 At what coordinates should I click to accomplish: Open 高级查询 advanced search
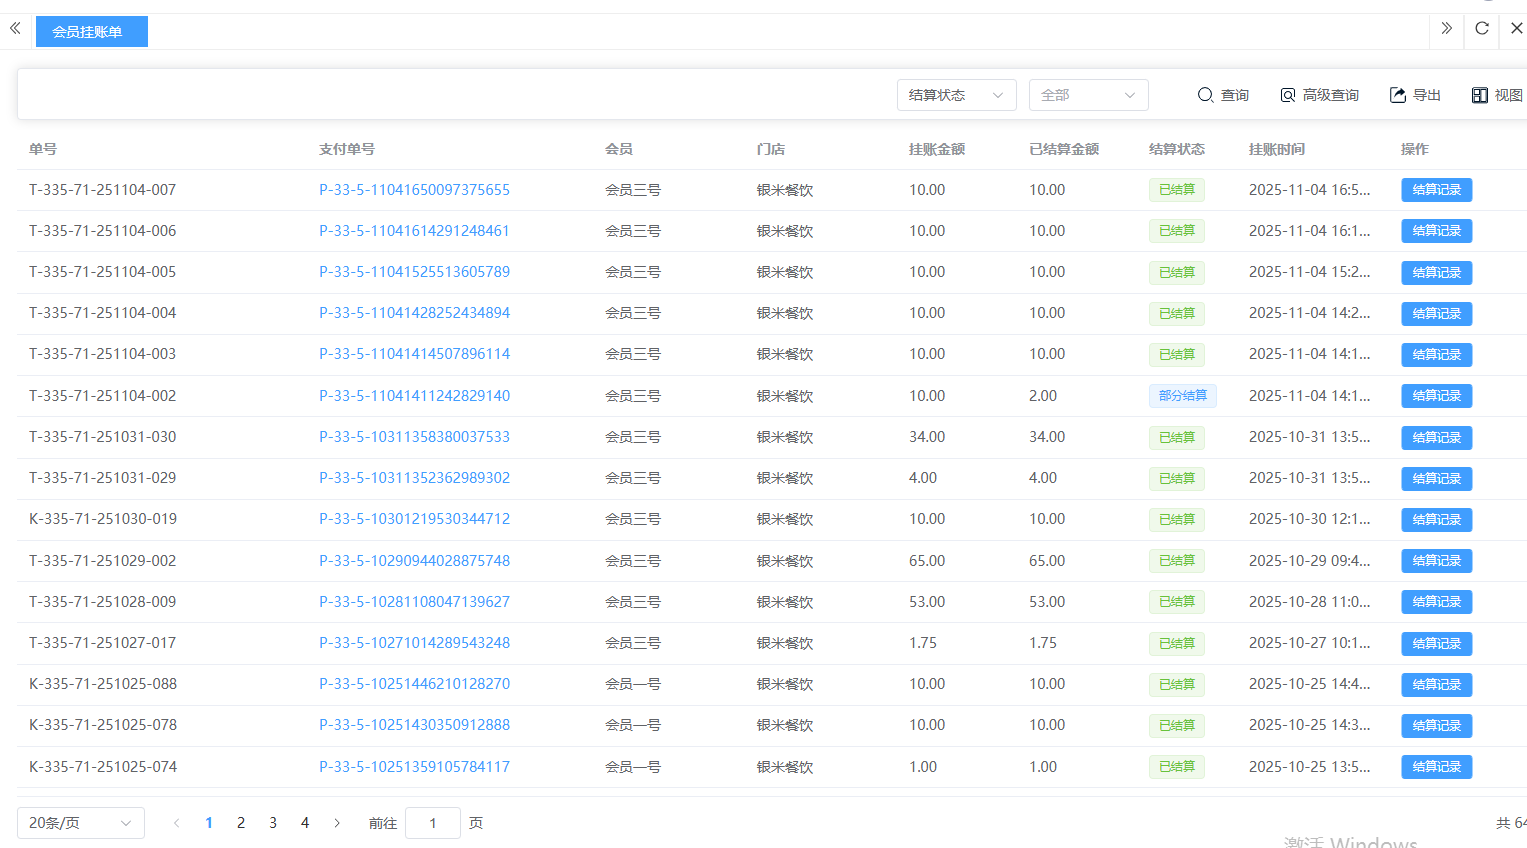1319,95
